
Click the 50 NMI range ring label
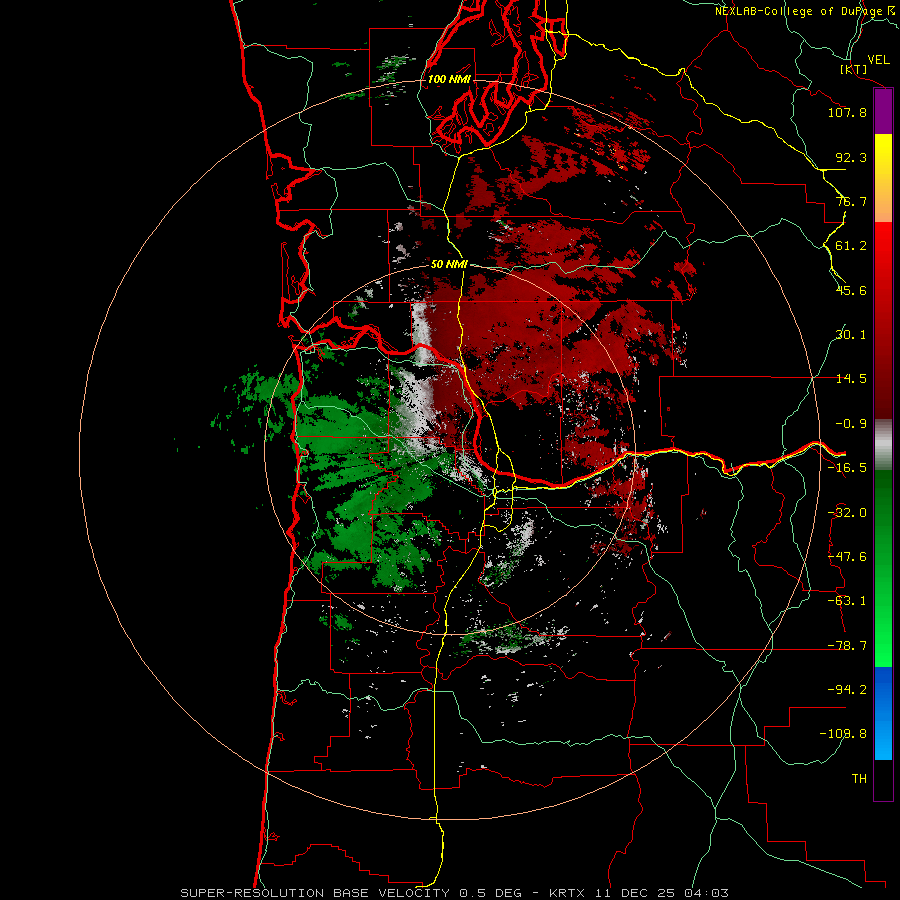(x=449, y=264)
